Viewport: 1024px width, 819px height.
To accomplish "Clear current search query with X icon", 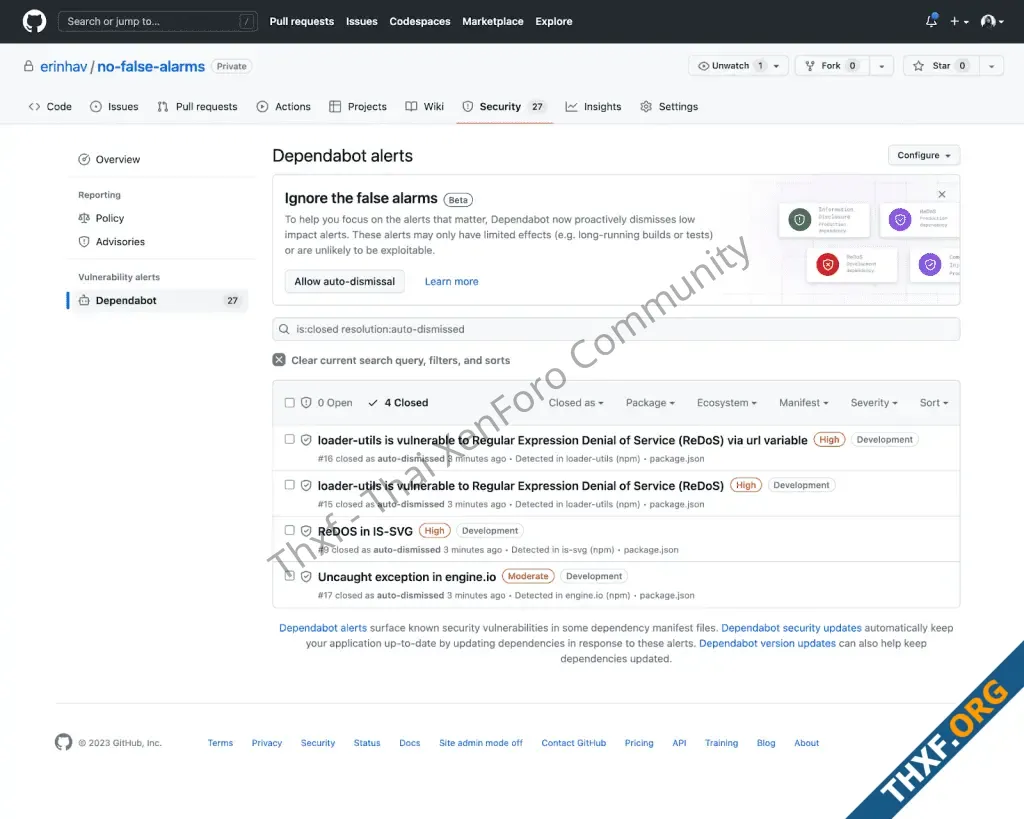I will [279, 360].
